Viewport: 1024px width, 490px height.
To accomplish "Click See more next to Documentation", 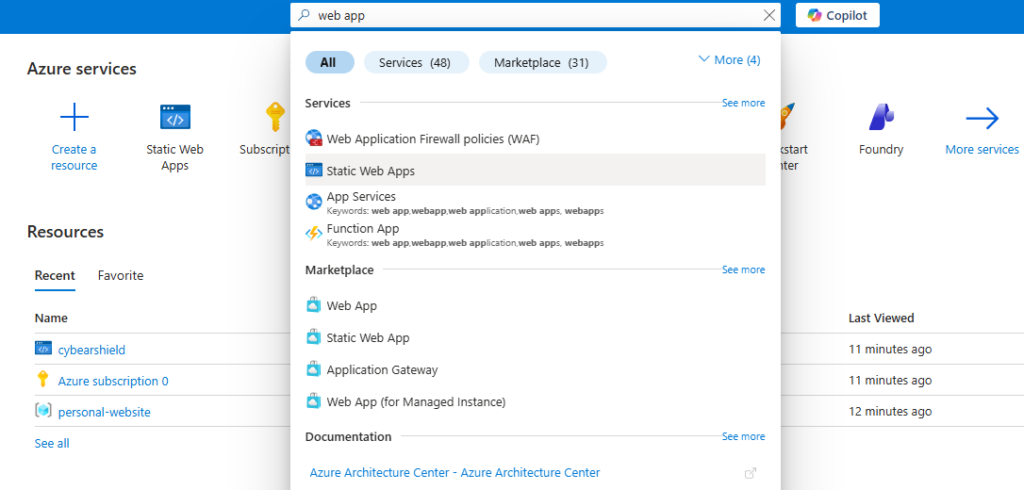I will (743, 437).
